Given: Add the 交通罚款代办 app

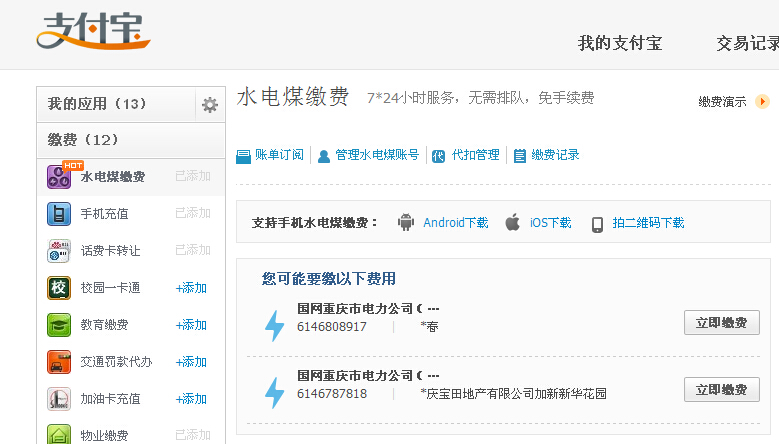Looking at the screenshot, I should coord(191,362).
